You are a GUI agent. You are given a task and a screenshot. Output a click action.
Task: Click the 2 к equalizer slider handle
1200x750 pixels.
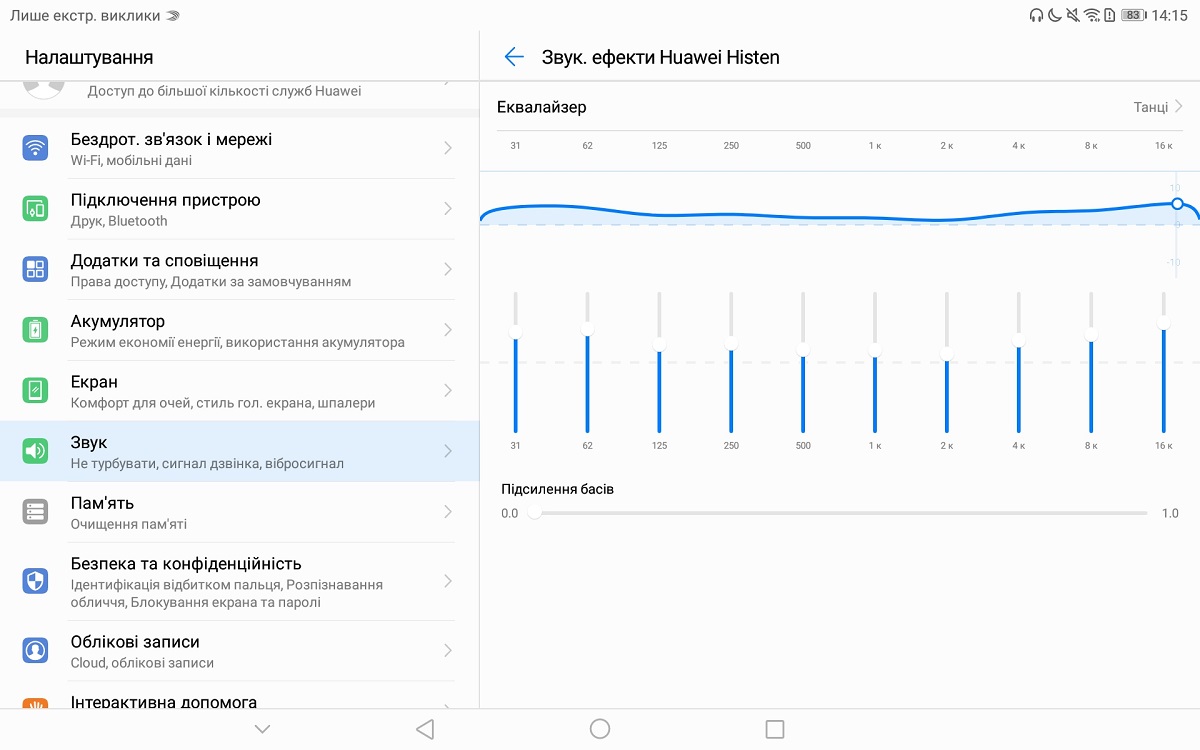(947, 353)
